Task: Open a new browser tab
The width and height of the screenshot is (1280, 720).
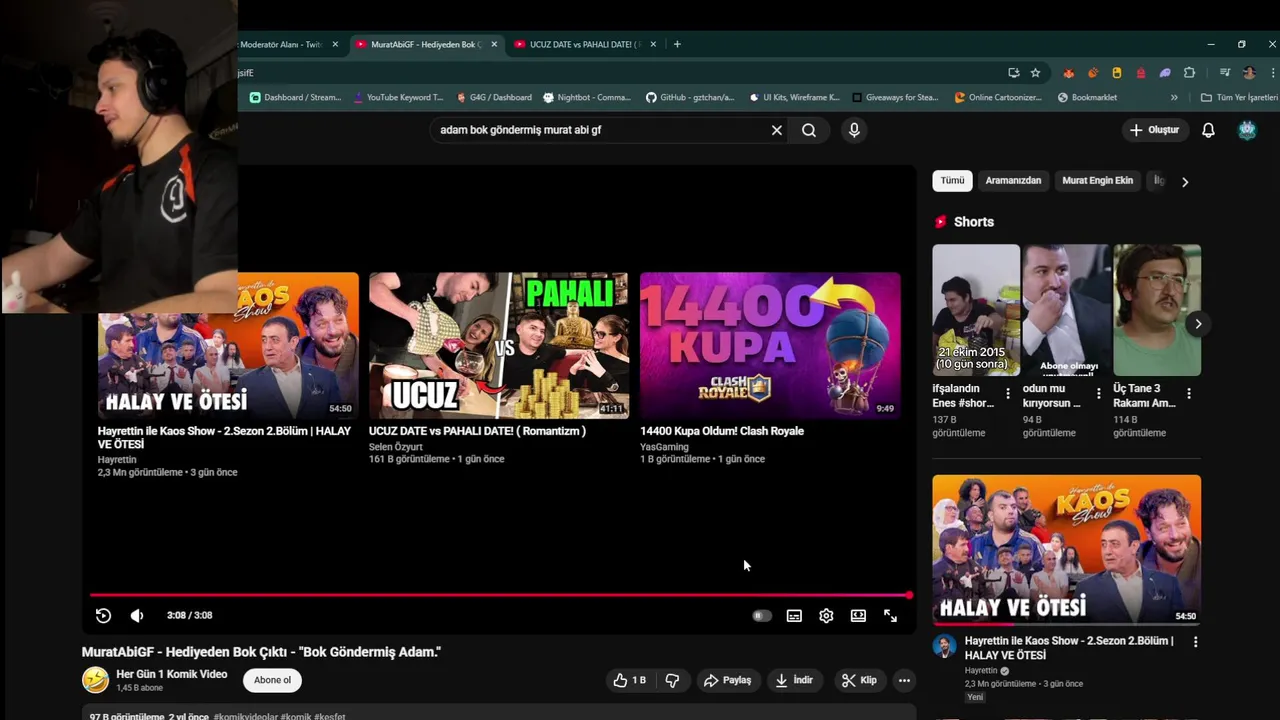Action: click(677, 44)
